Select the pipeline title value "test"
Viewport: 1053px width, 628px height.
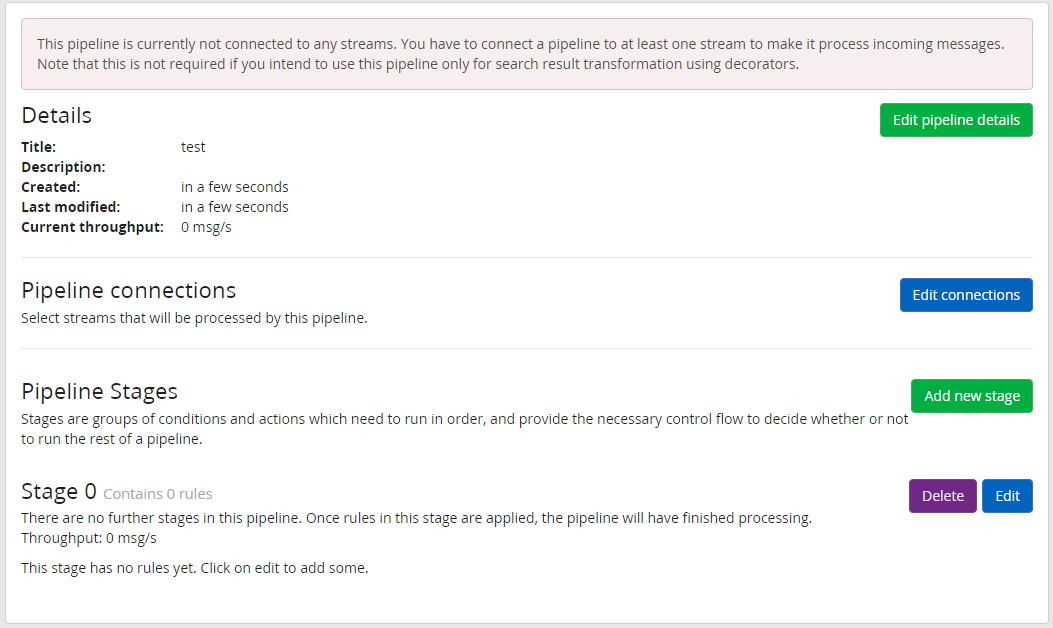point(193,147)
